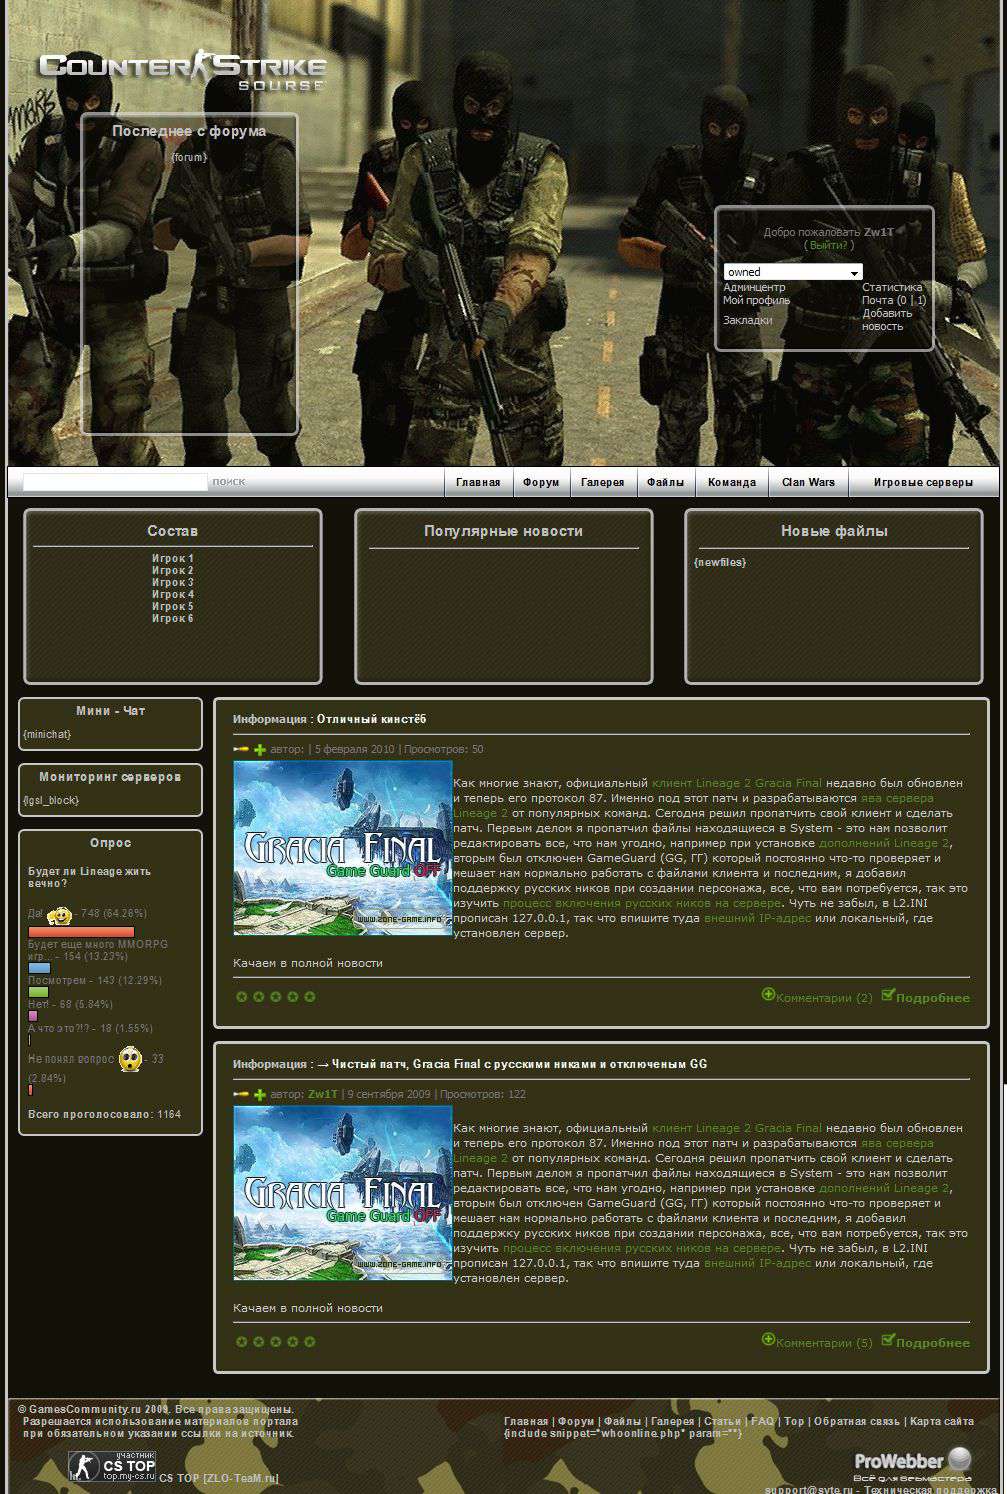Click the footer Обратная связь link
Viewport: 1007px width, 1494px height.
[857, 1421]
